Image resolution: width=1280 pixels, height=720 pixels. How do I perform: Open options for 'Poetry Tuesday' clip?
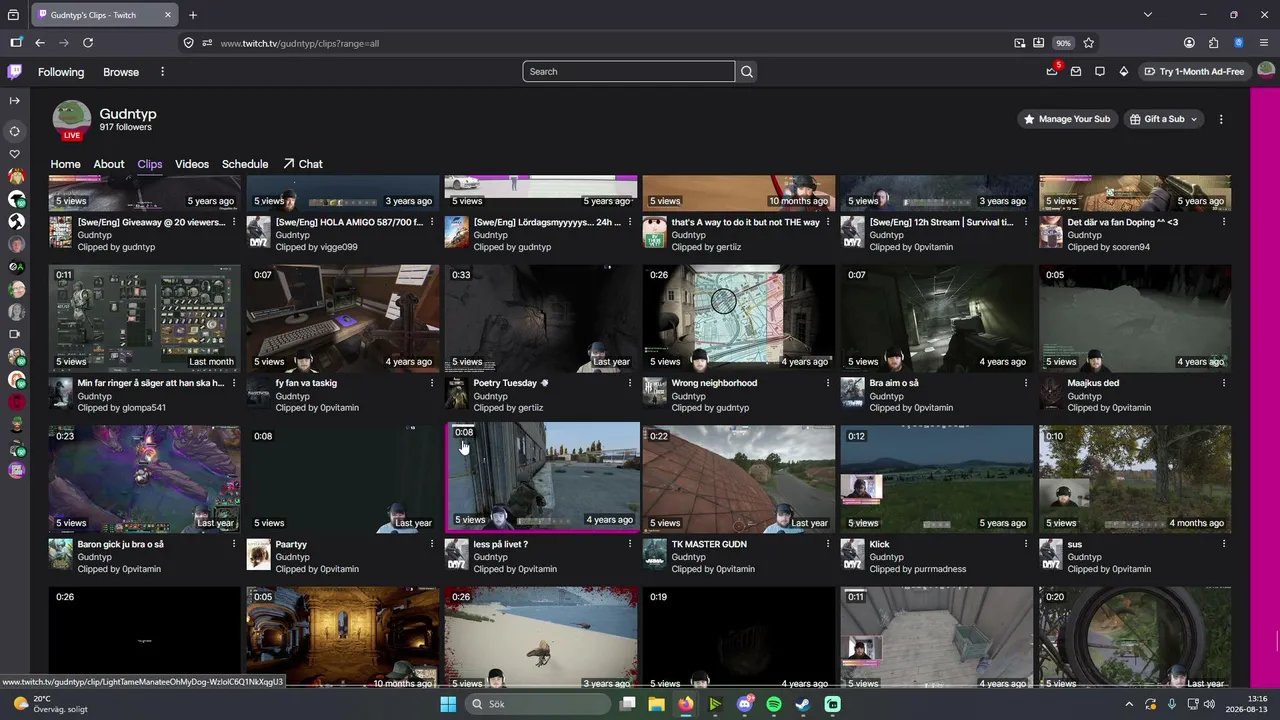(x=630, y=383)
